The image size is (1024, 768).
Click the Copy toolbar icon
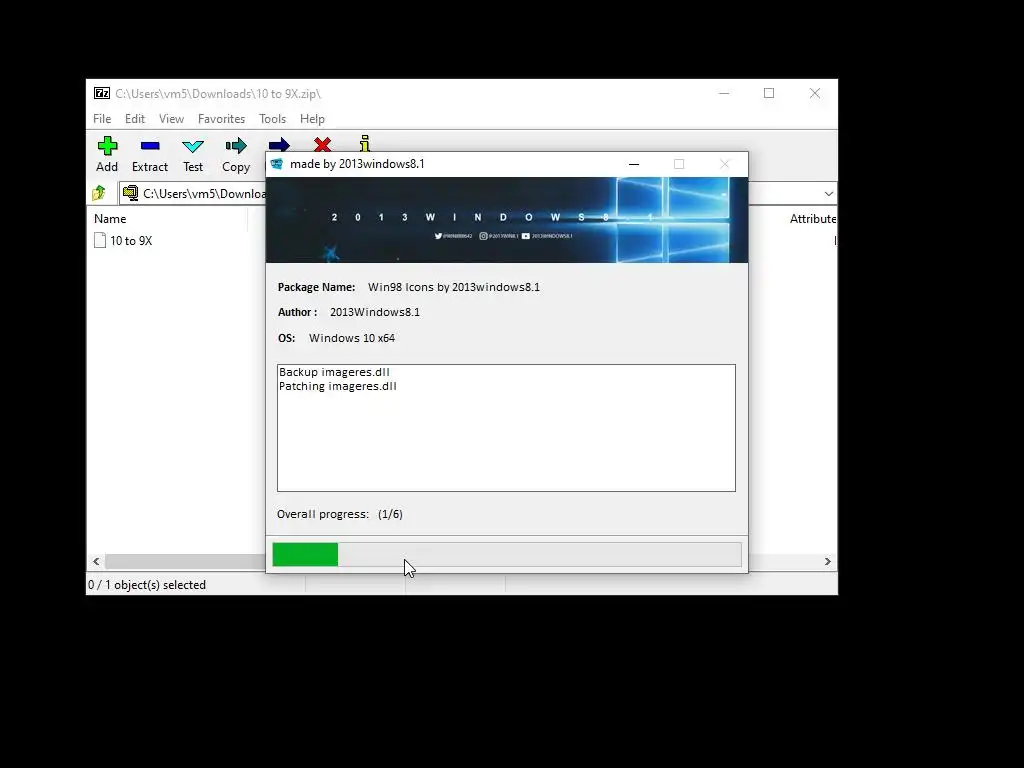click(x=236, y=146)
